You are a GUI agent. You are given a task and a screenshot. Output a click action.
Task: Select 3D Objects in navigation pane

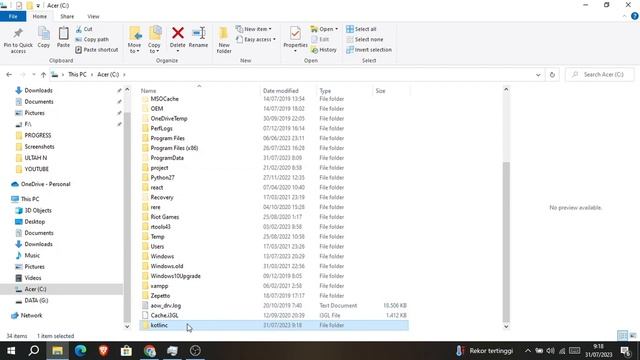[38, 211]
